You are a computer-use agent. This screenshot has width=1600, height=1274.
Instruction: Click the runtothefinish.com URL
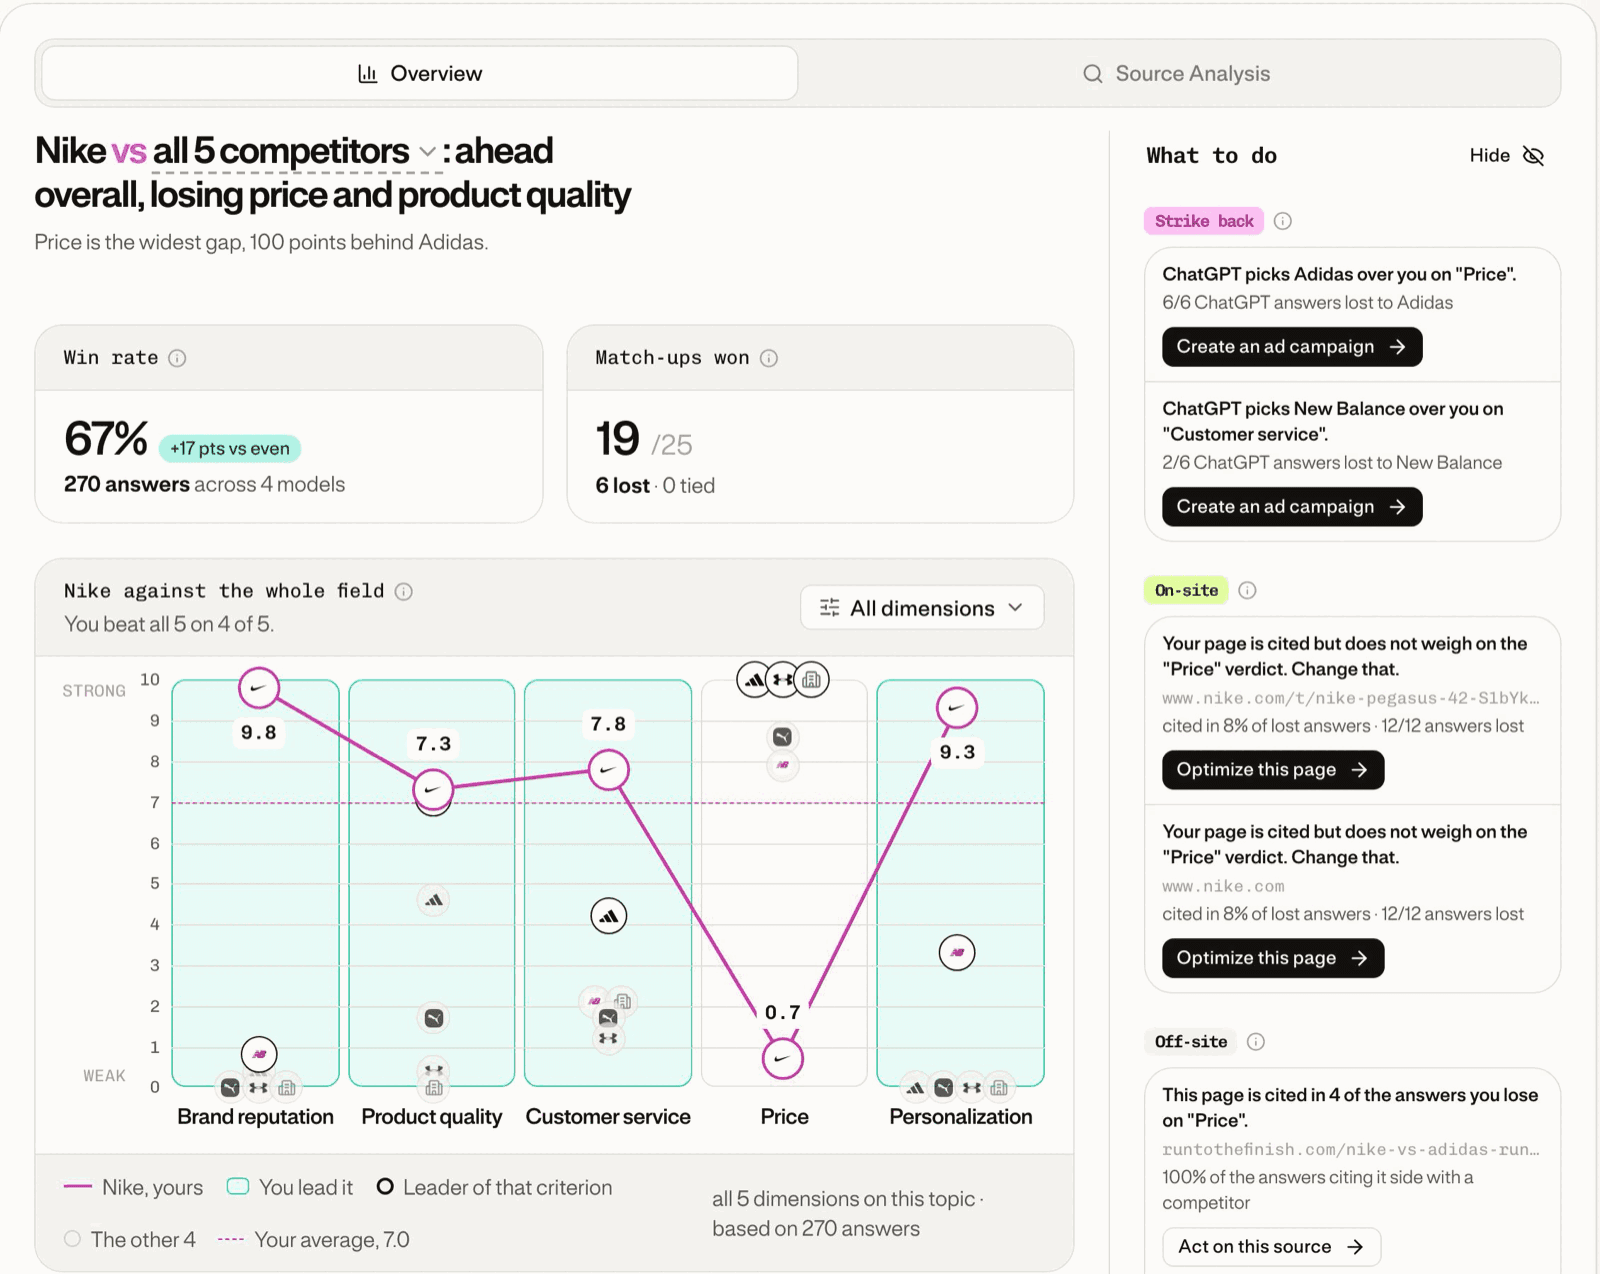point(1351,1150)
